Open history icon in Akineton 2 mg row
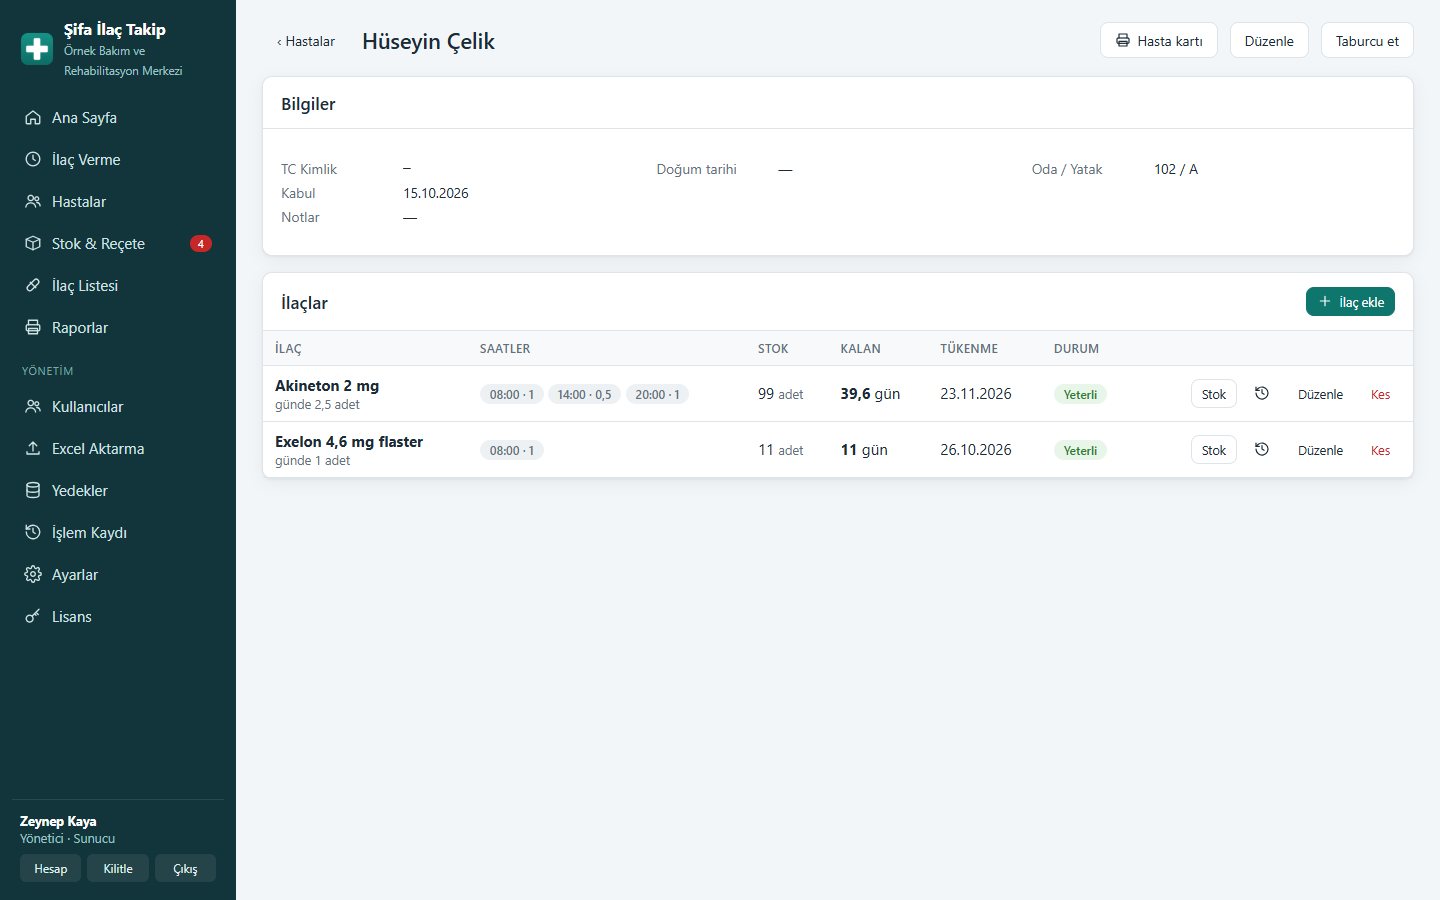Screen dimensions: 1440x900 [1262, 394]
